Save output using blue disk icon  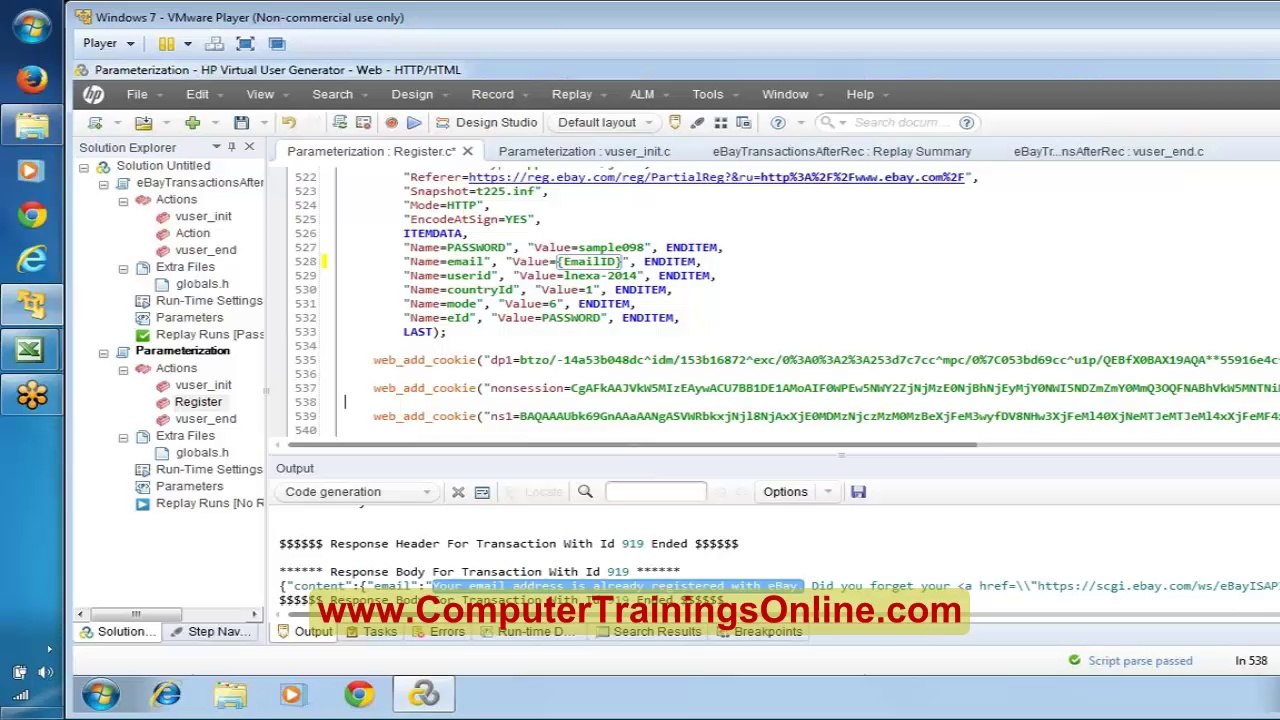(858, 492)
